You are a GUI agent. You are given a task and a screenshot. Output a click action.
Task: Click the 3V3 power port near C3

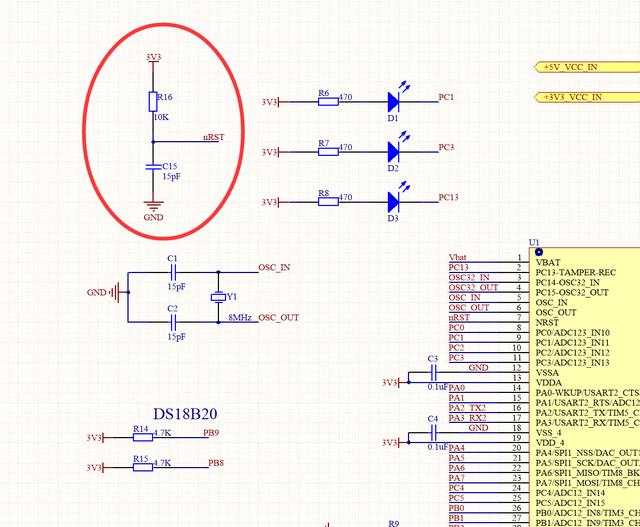tap(391, 382)
